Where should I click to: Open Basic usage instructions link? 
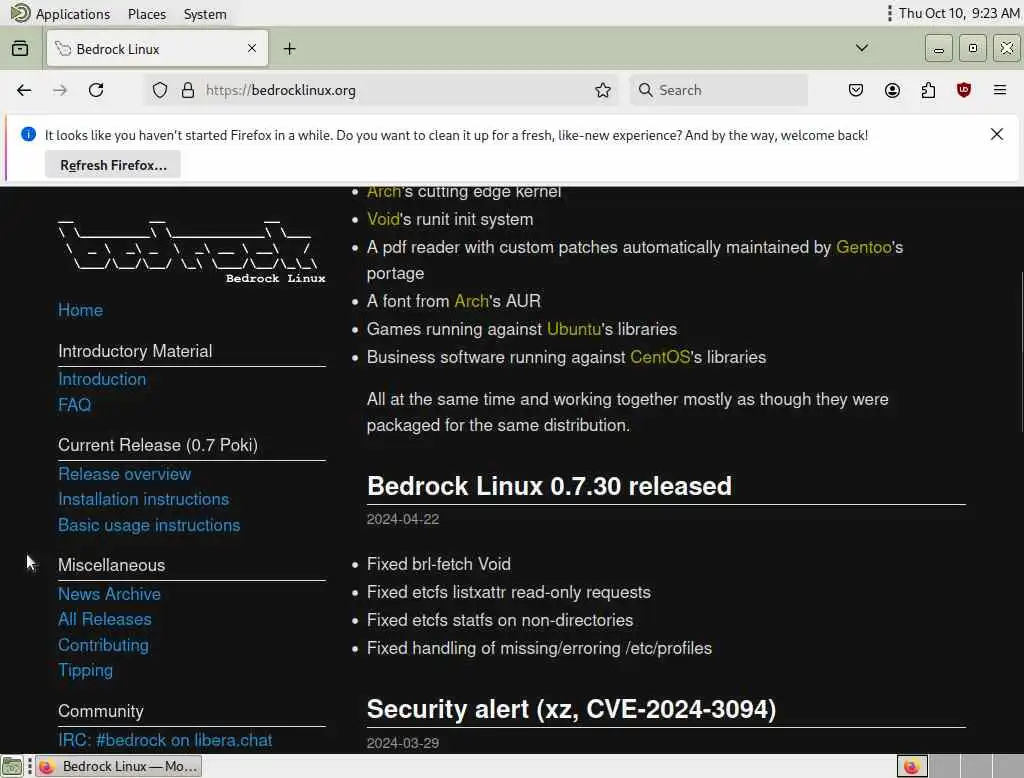[x=149, y=525]
